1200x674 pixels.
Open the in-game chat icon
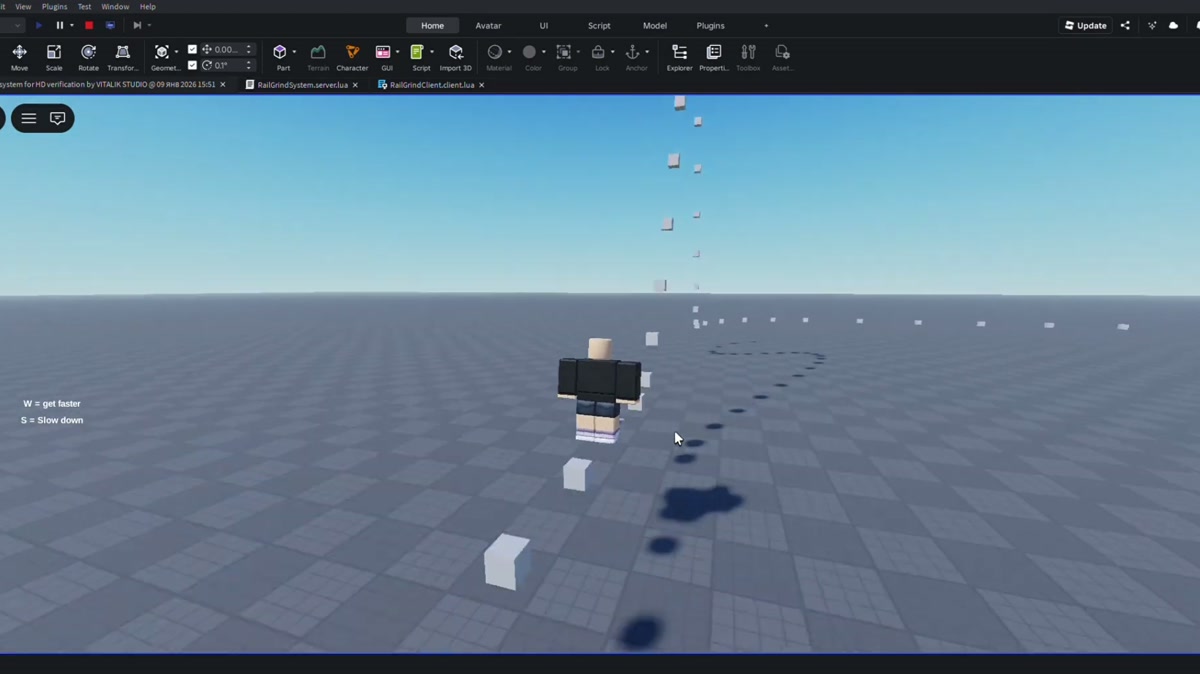[58, 118]
